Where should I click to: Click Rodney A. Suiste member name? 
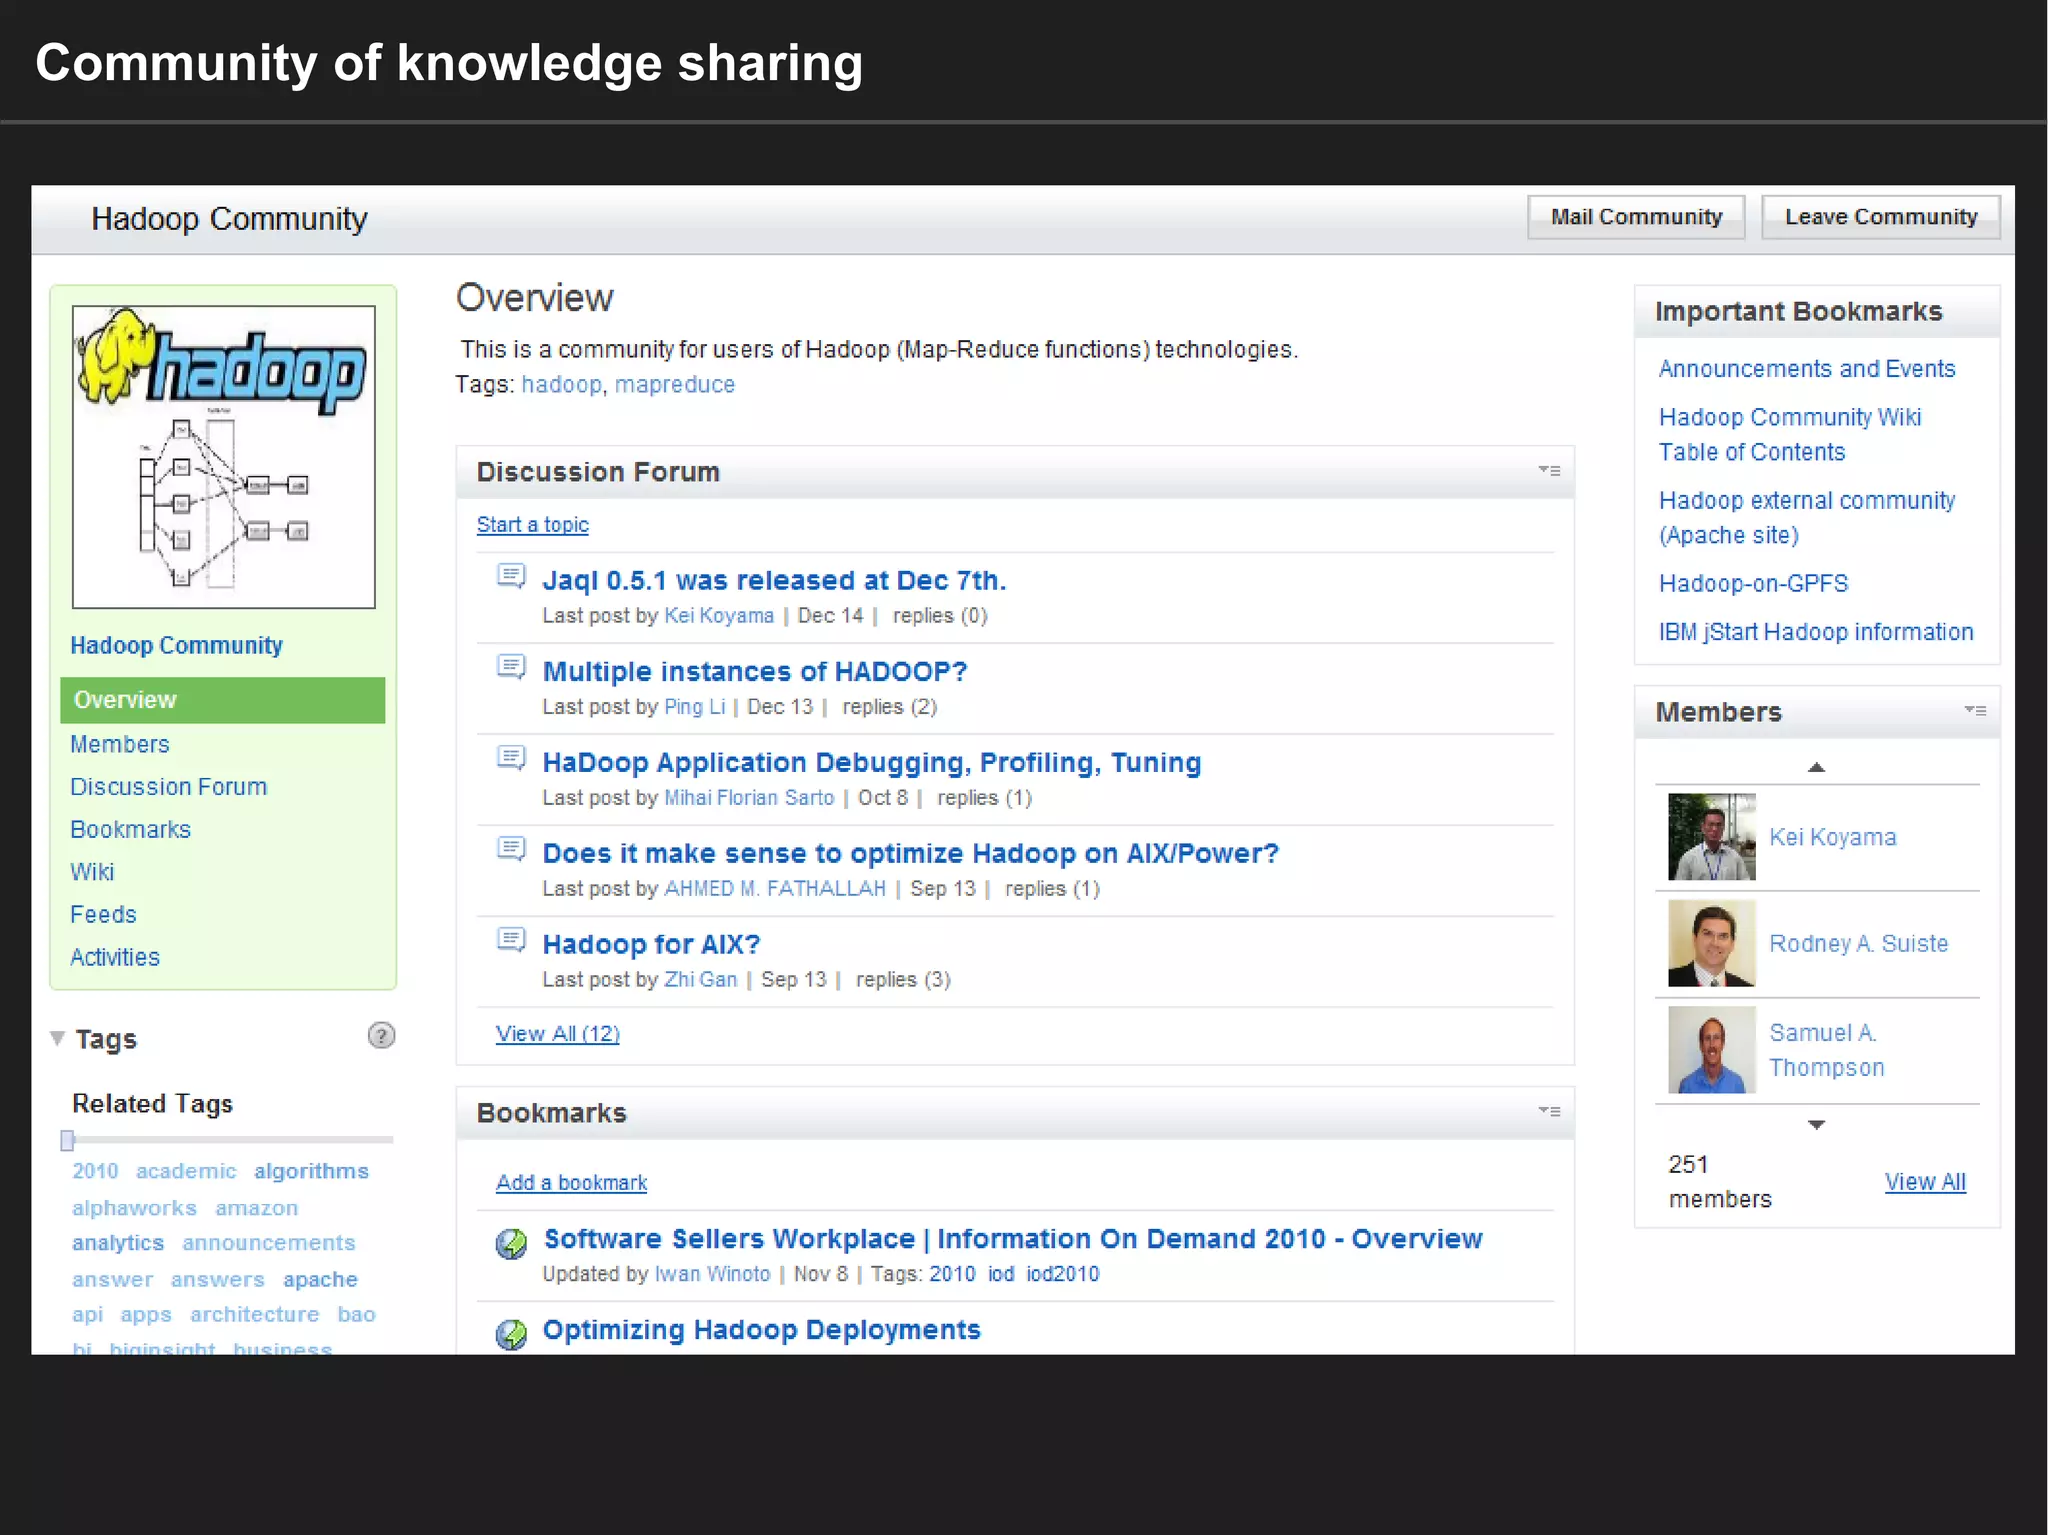tap(1859, 944)
